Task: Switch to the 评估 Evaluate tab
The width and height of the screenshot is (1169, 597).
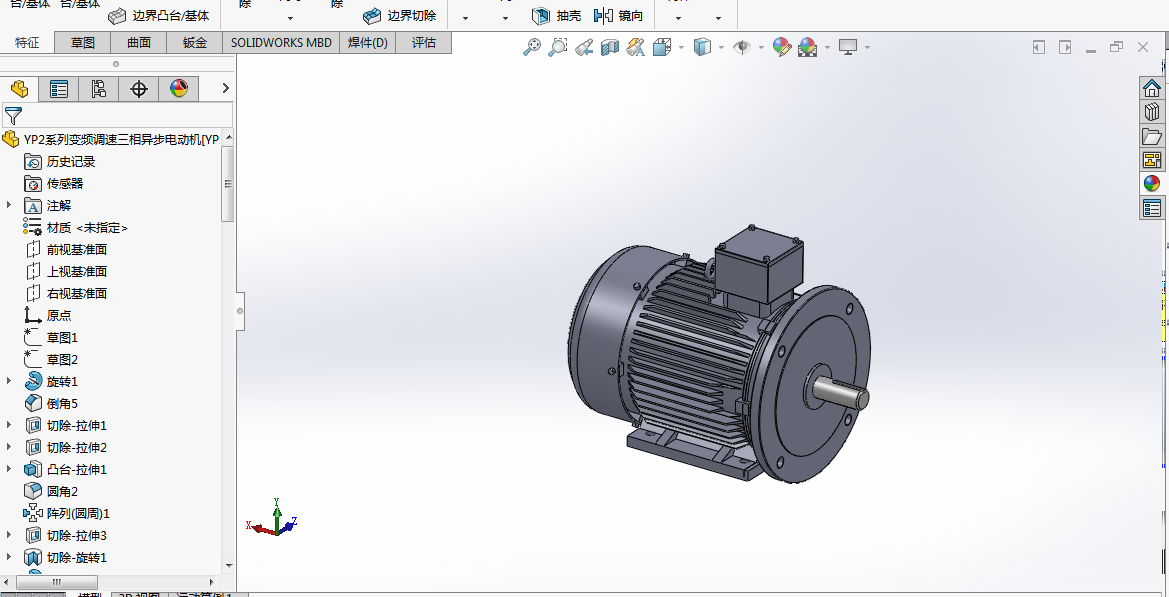Action: [x=423, y=42]
